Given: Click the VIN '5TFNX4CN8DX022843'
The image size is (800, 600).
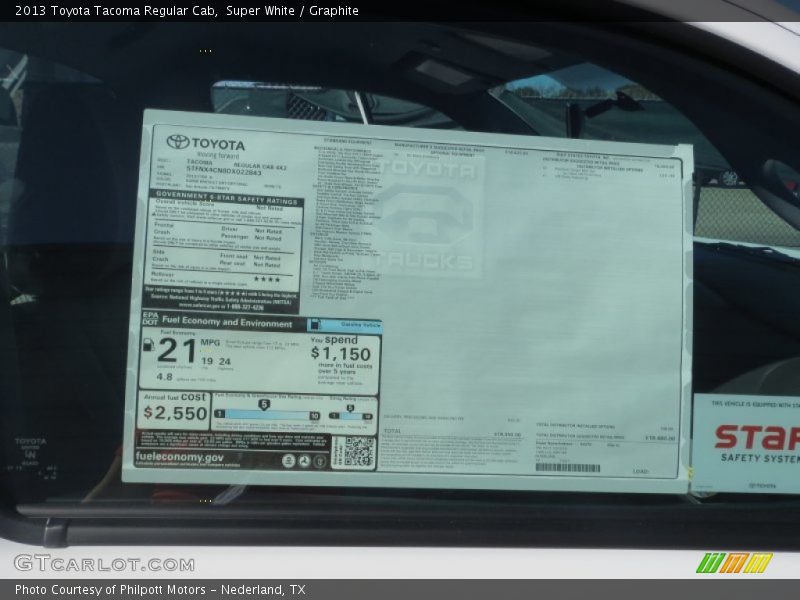Looking at the screenshot, I should 223,170.
